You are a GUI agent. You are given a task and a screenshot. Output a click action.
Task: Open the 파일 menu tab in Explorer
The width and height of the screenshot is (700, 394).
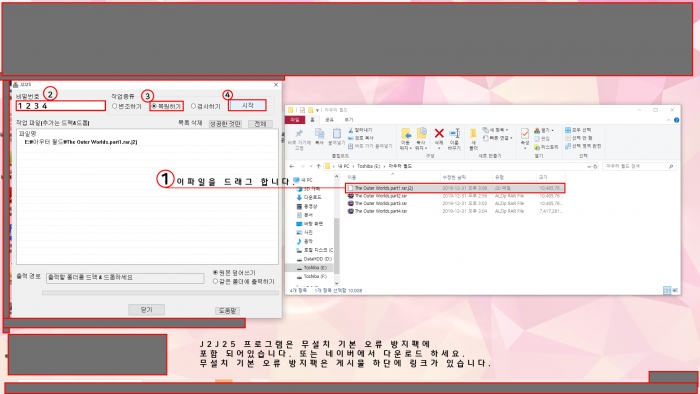click(295, 120)
